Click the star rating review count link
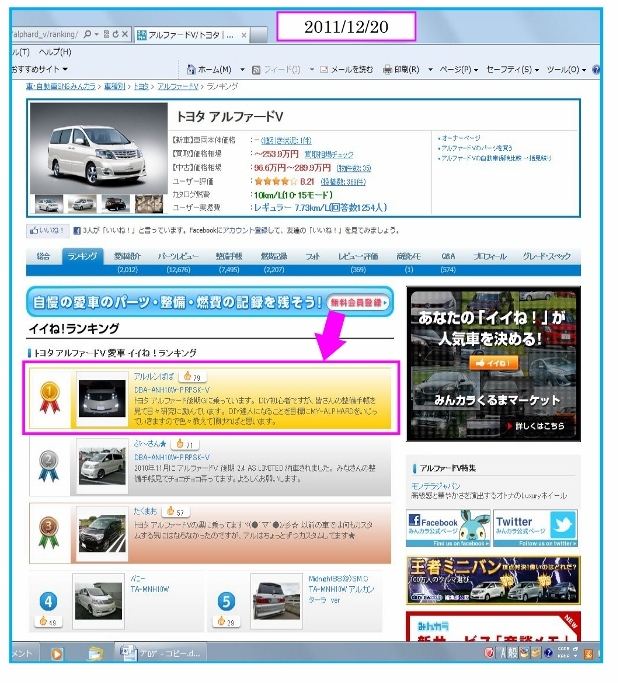Viewport: 618px width, 684px height. click(343, 181)
